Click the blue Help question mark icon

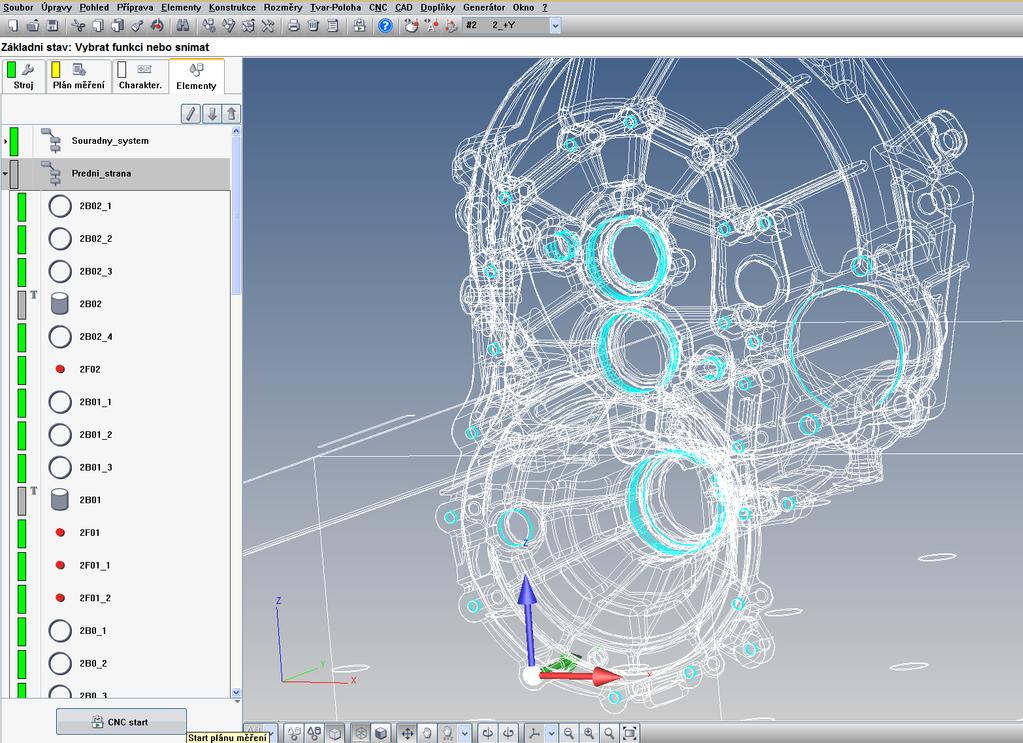[386, 25]
